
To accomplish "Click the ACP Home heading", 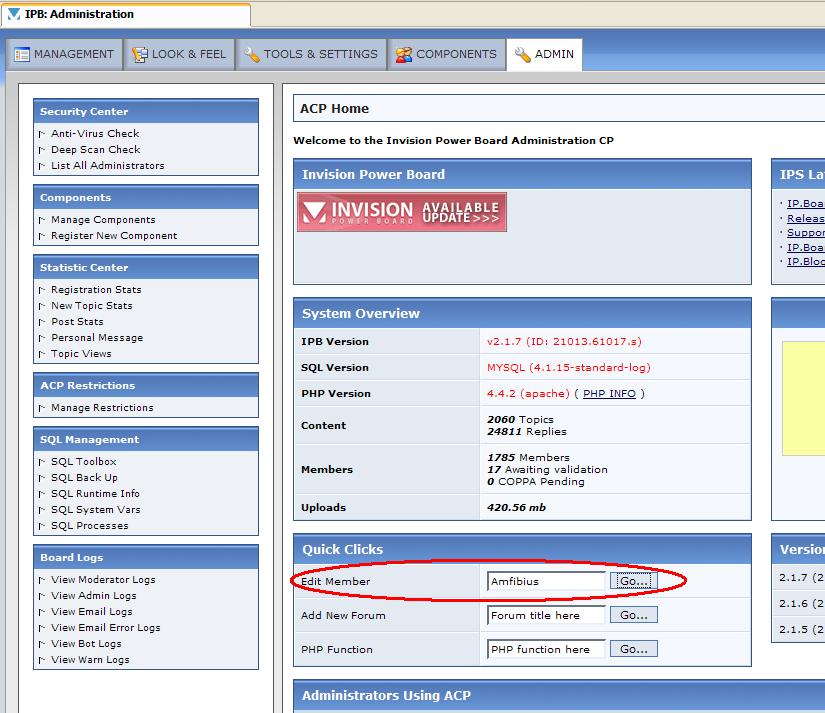I will [334, 108].
